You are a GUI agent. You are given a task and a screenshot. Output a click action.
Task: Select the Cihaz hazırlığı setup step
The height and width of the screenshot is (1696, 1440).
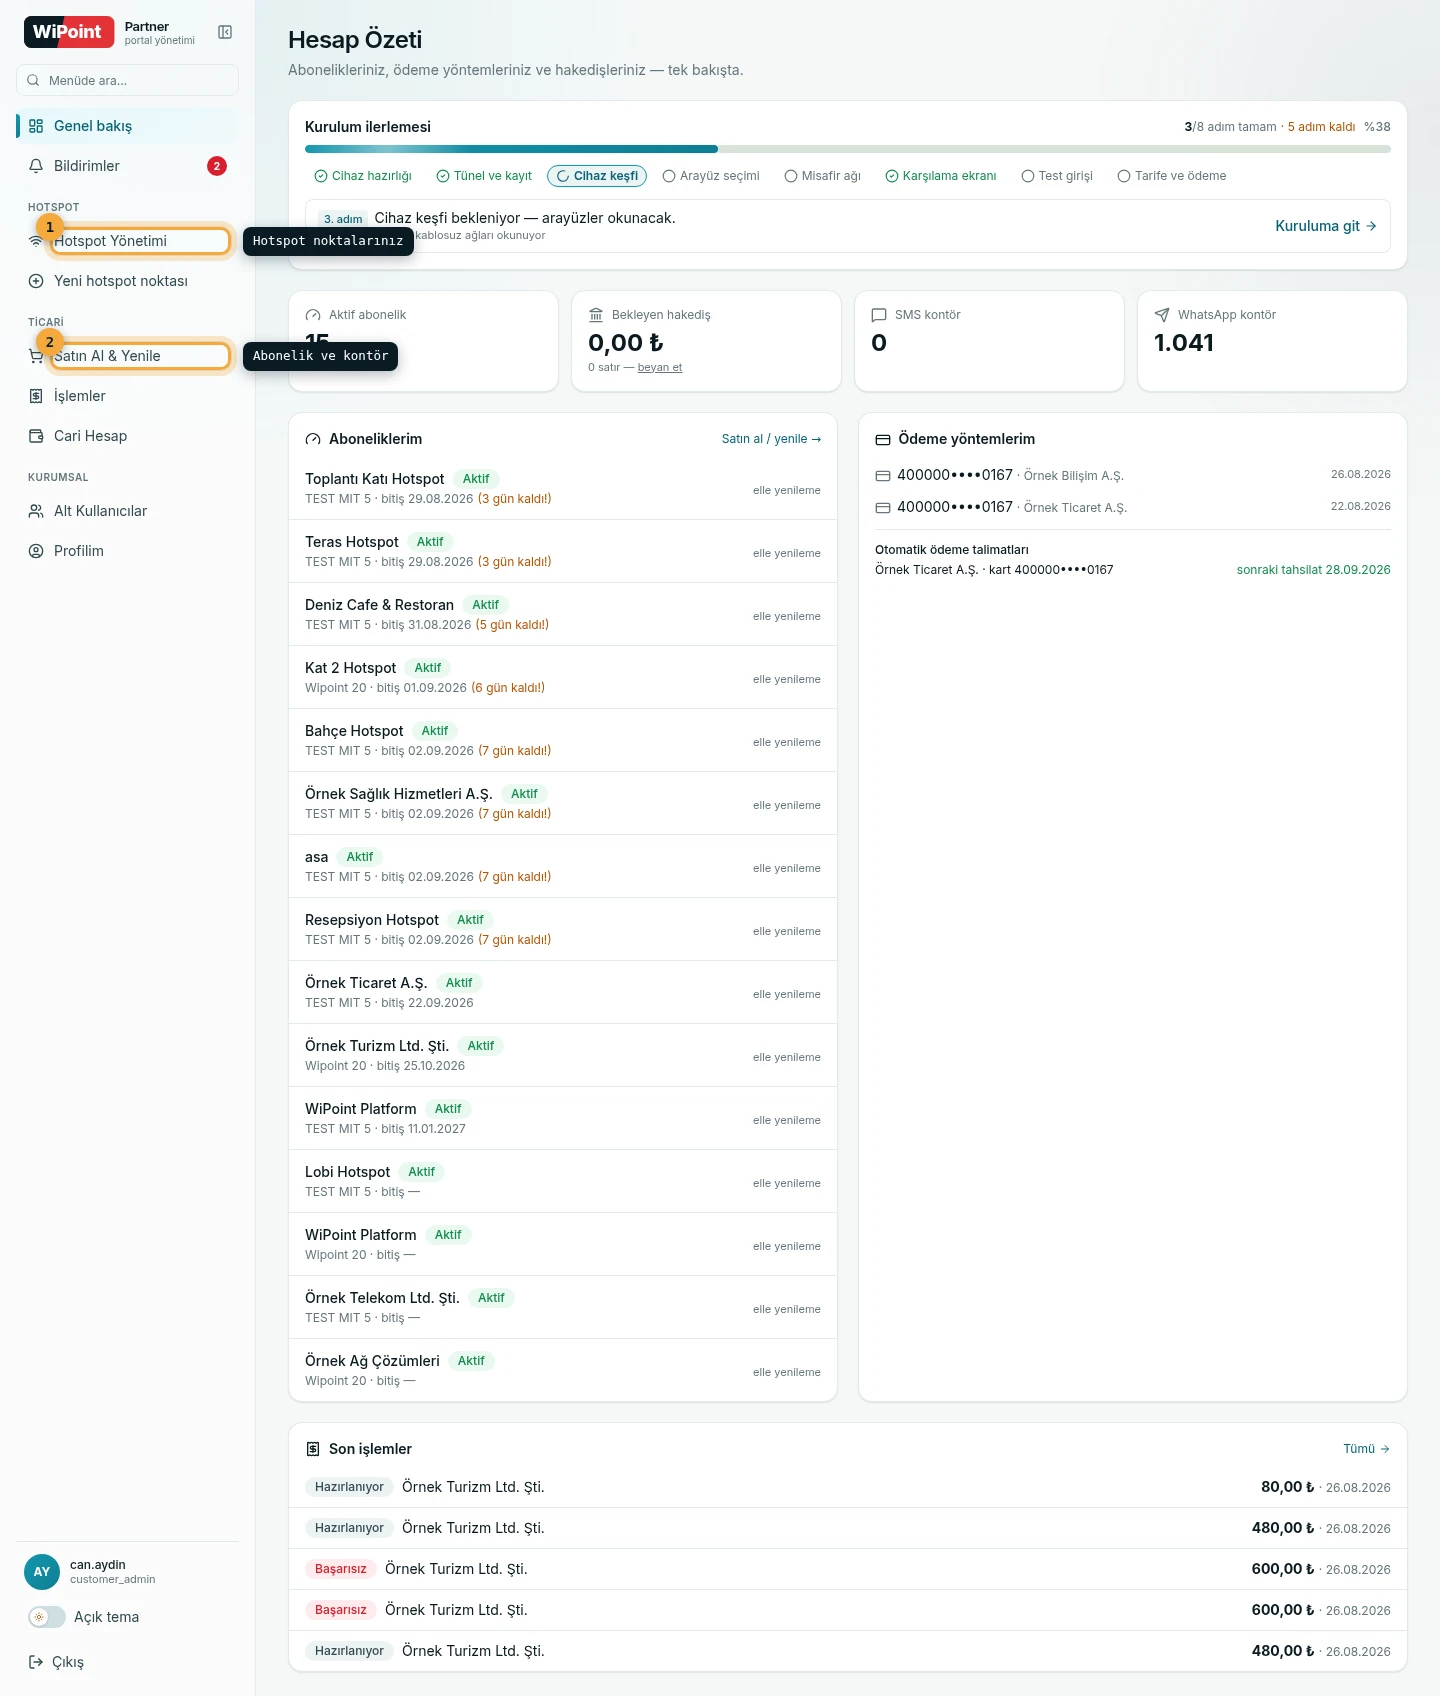point(363,176)
